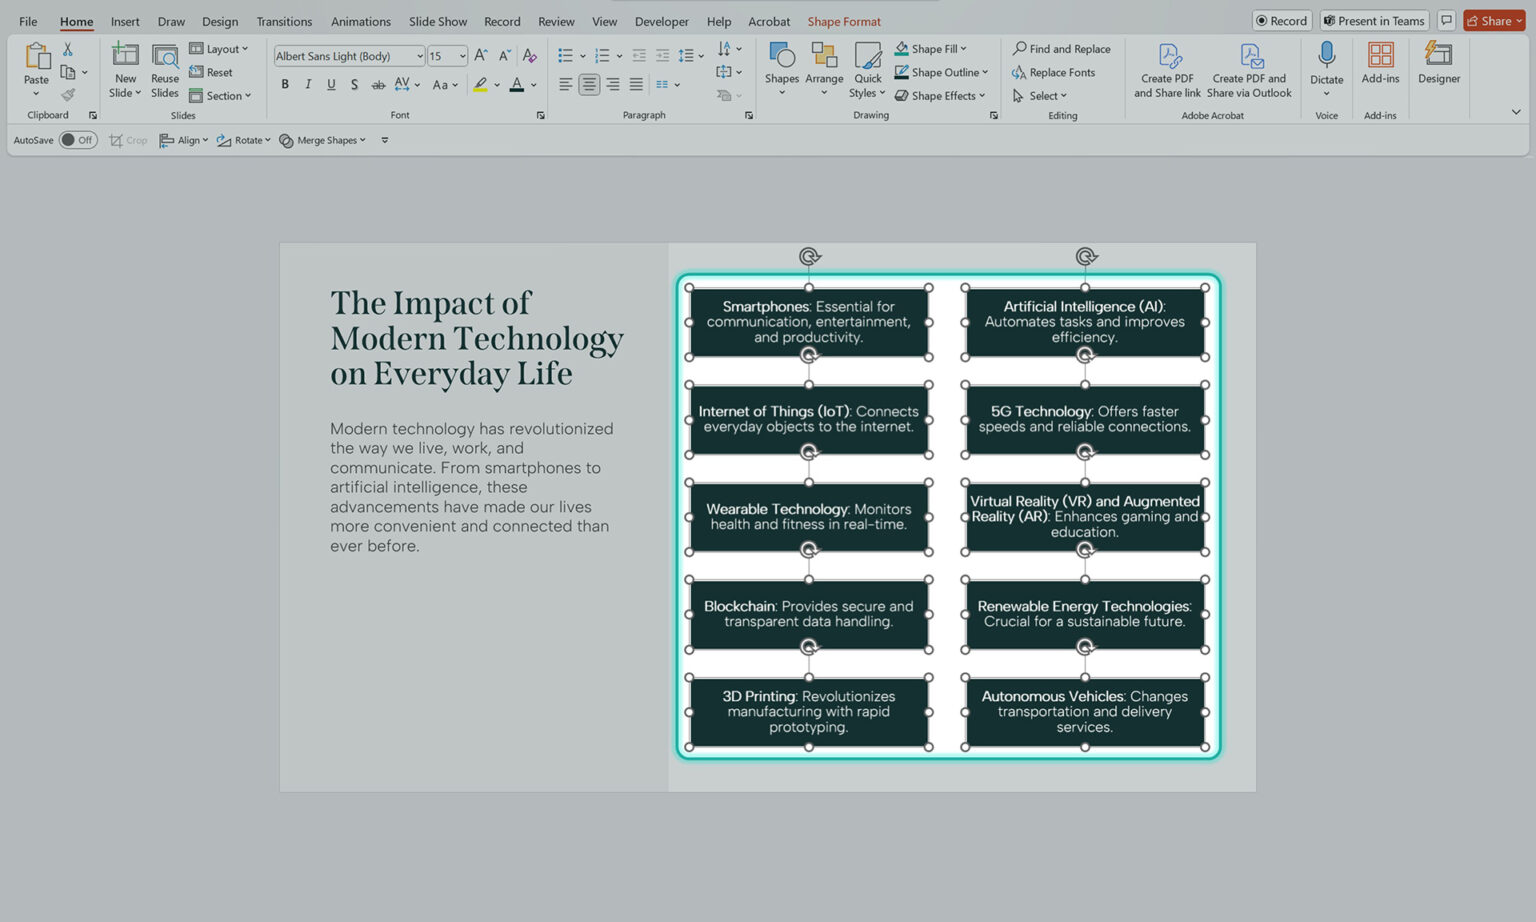Toggle bold formatting

pos(285,84)
